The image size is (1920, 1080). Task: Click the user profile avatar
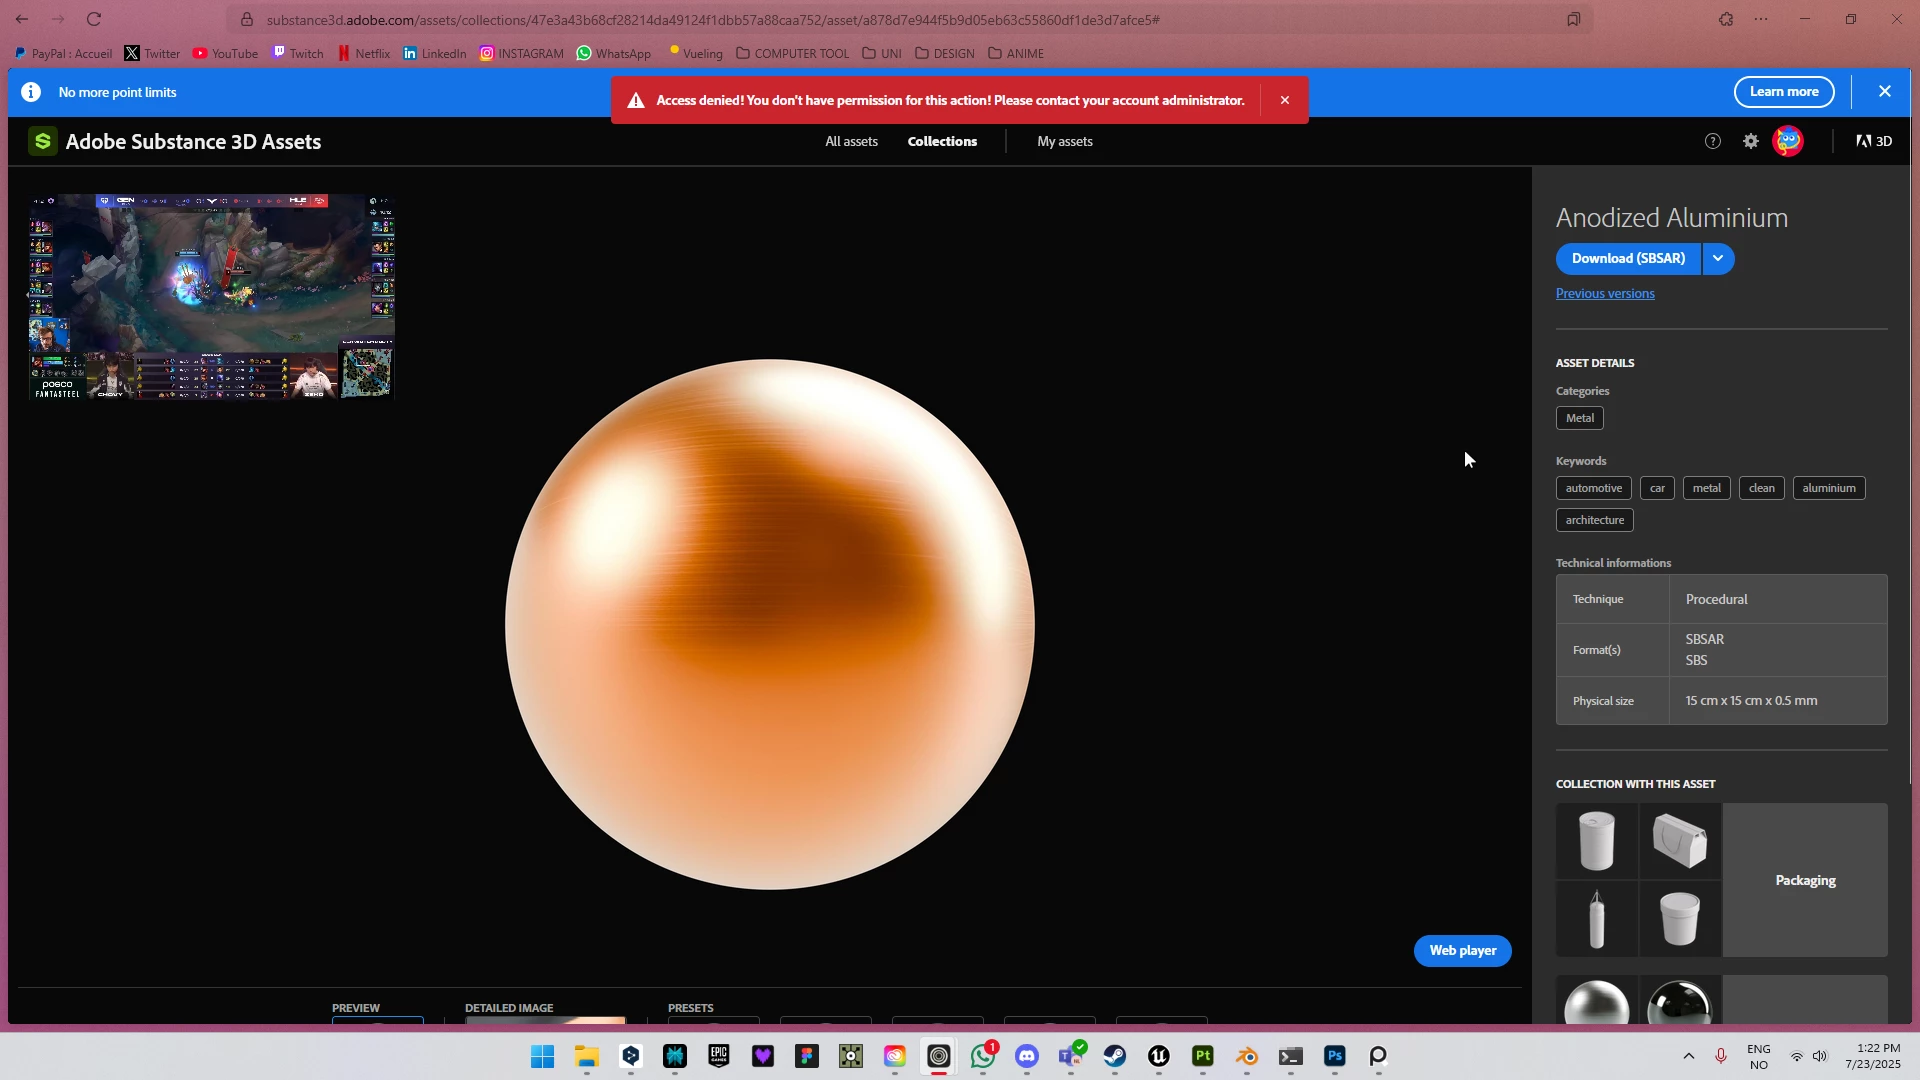[x=1788, y=141]
